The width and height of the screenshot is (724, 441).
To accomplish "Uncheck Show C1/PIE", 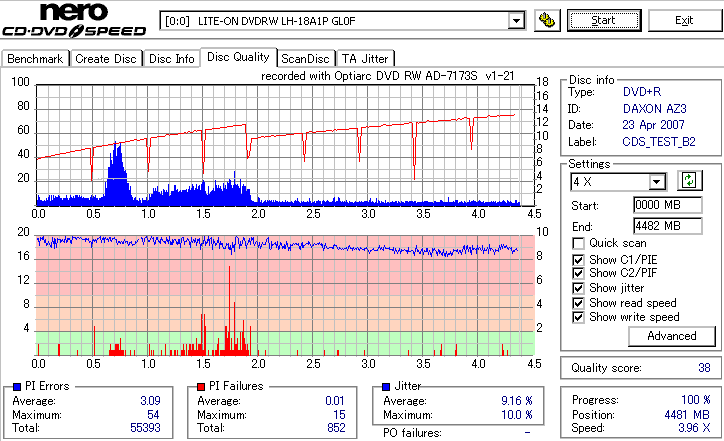I will tap(578, 260).
